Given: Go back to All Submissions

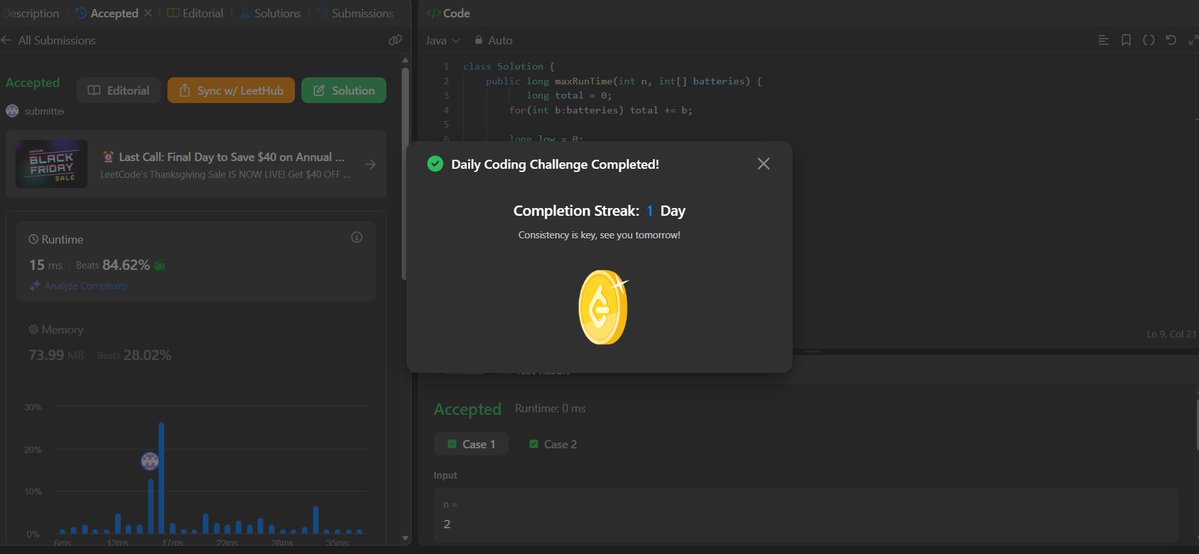Looking at the screenshot, I should [48, 41].
